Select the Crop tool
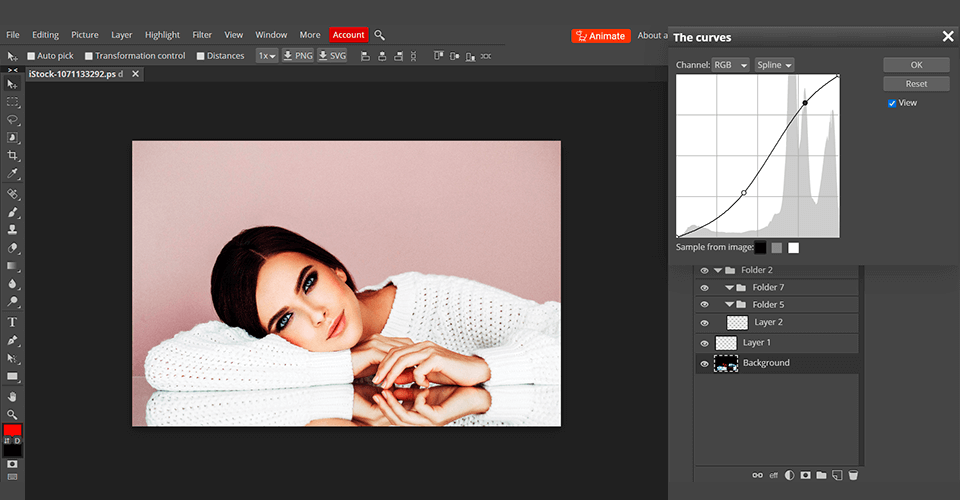960x500 pixels. coord(13,156)
